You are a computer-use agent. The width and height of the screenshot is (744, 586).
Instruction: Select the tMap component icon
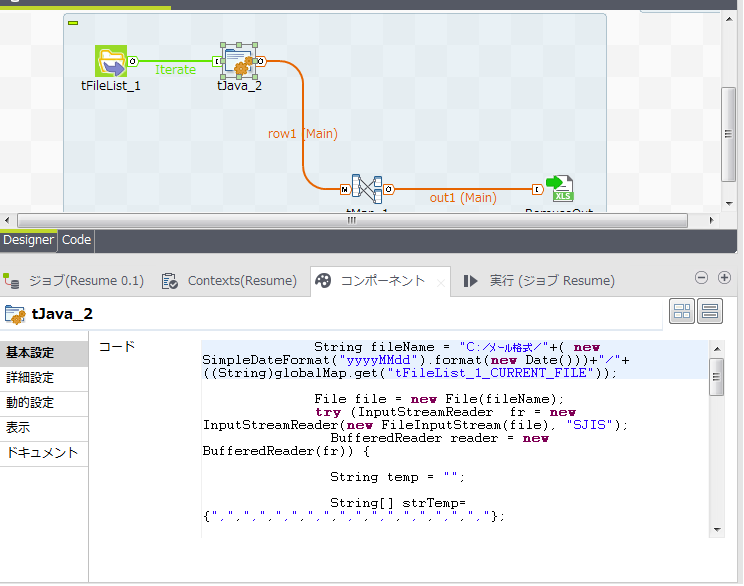[x=367, y=188]
